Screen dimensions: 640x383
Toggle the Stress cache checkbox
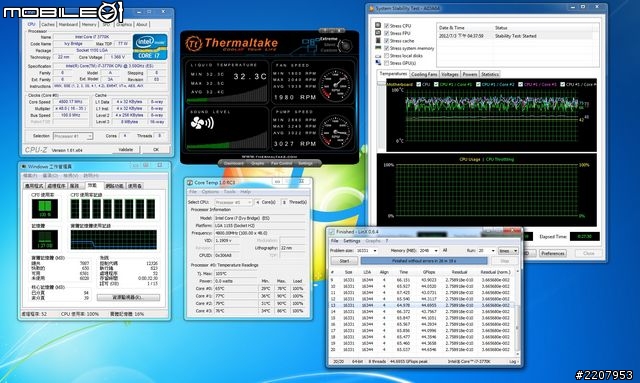387,41
